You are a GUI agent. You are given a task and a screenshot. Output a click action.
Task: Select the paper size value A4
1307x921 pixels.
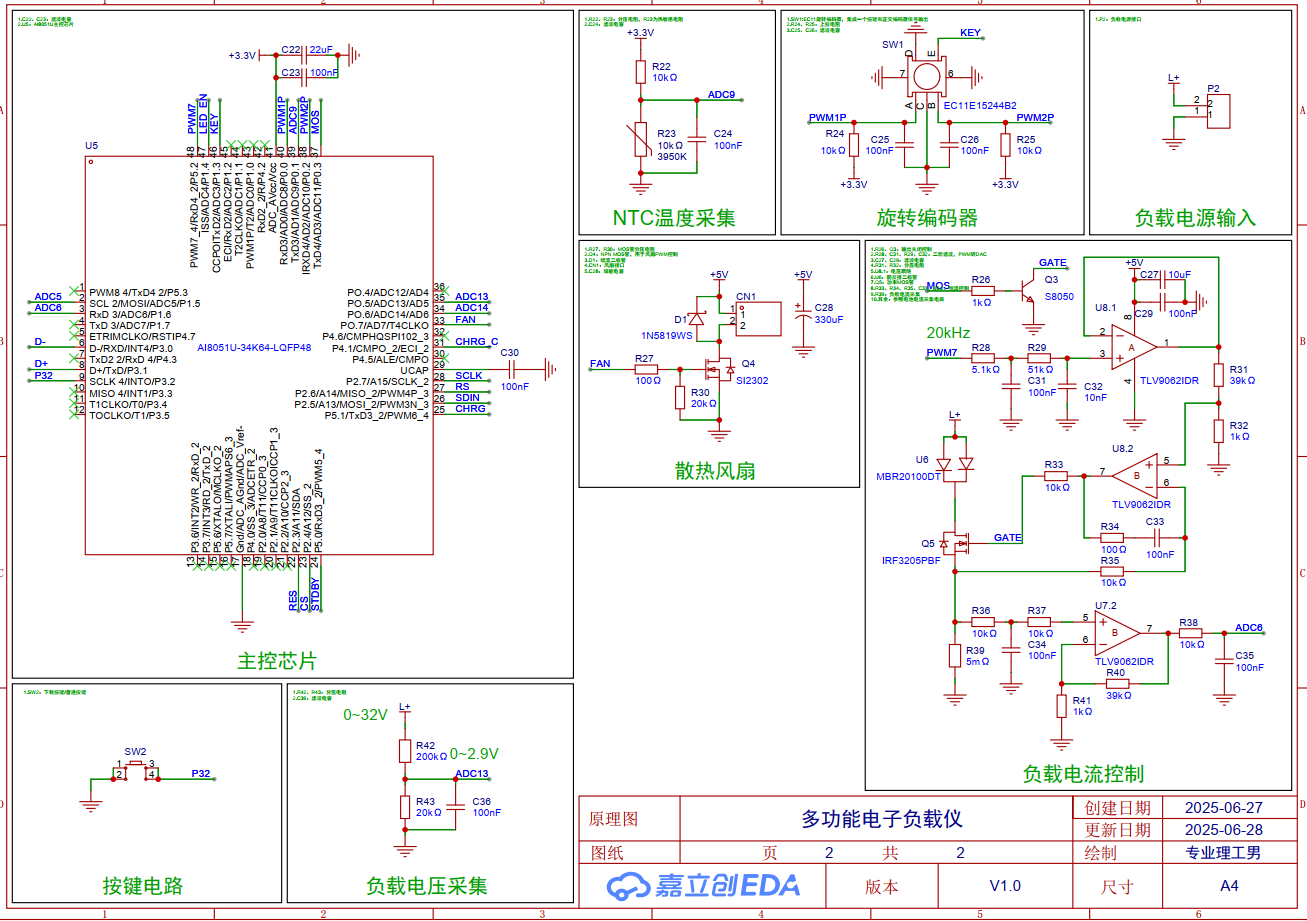point(1229,886)
